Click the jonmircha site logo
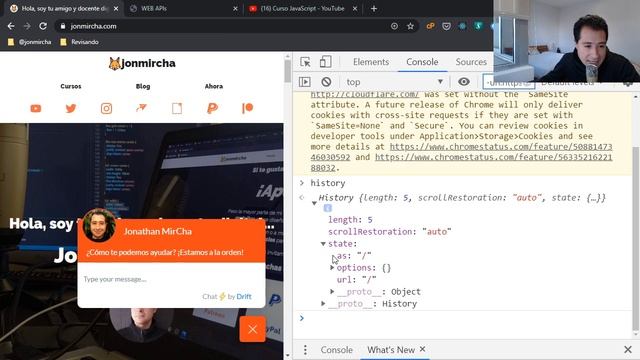The width and height of the screenshot is (640, 360). click(x=142, y=63)
